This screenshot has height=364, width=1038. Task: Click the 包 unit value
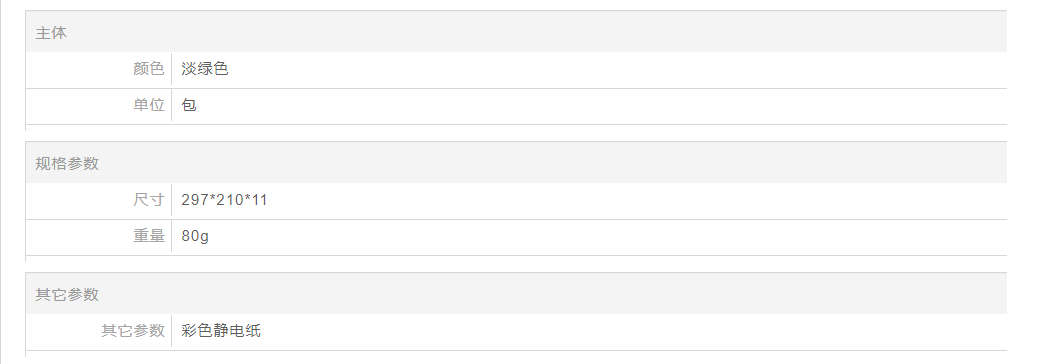(x=189, y=105)
